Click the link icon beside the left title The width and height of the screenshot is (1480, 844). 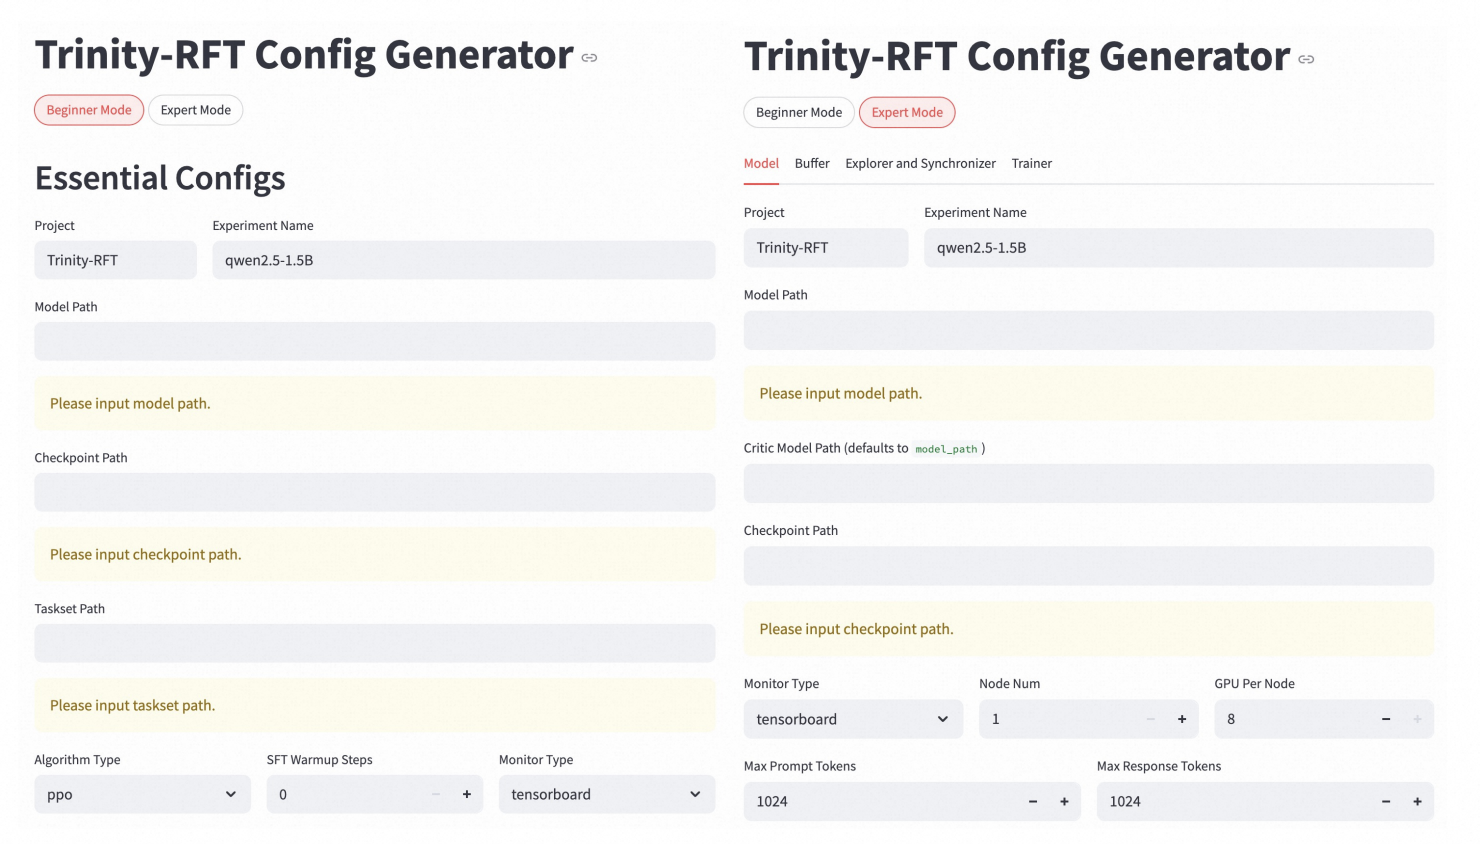[589, 57]
